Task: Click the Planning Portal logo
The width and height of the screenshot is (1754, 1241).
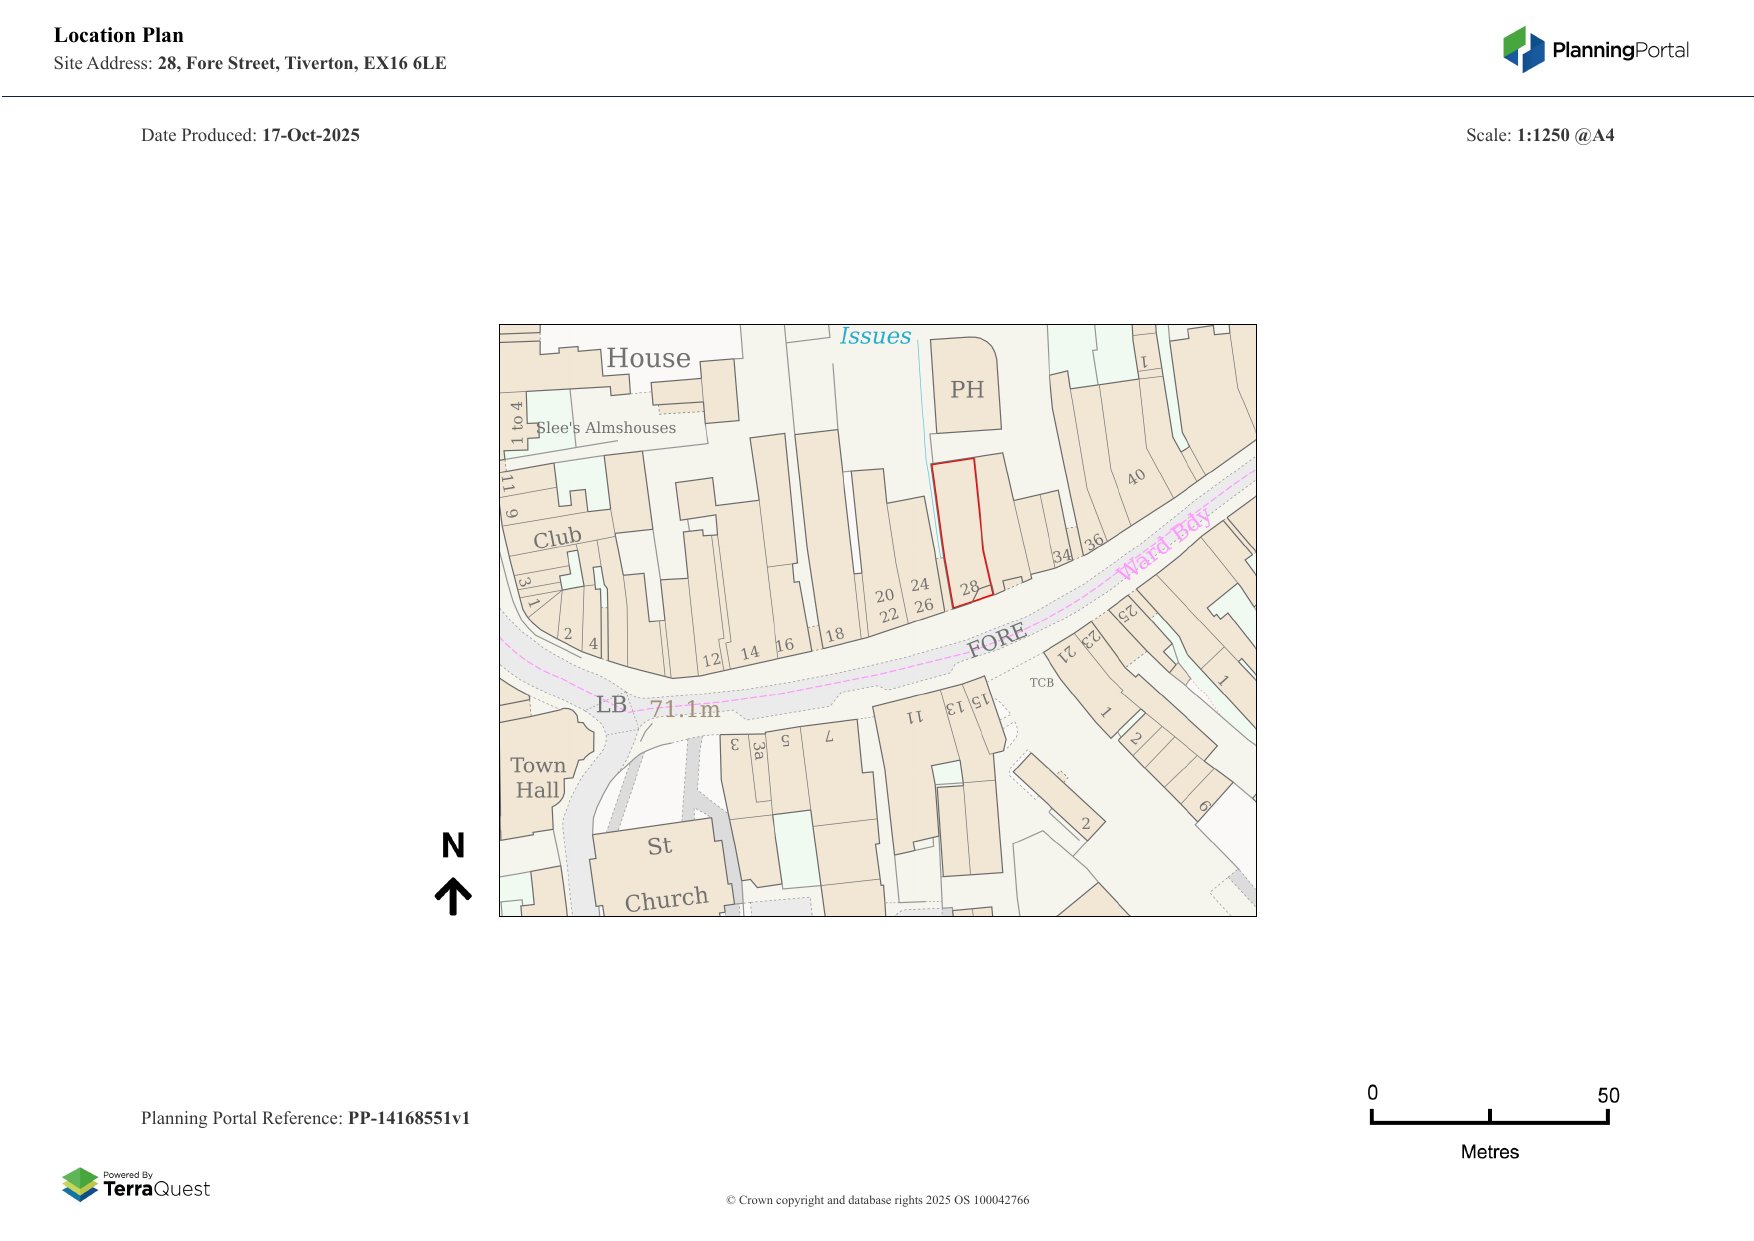Action: point(1595,50)
